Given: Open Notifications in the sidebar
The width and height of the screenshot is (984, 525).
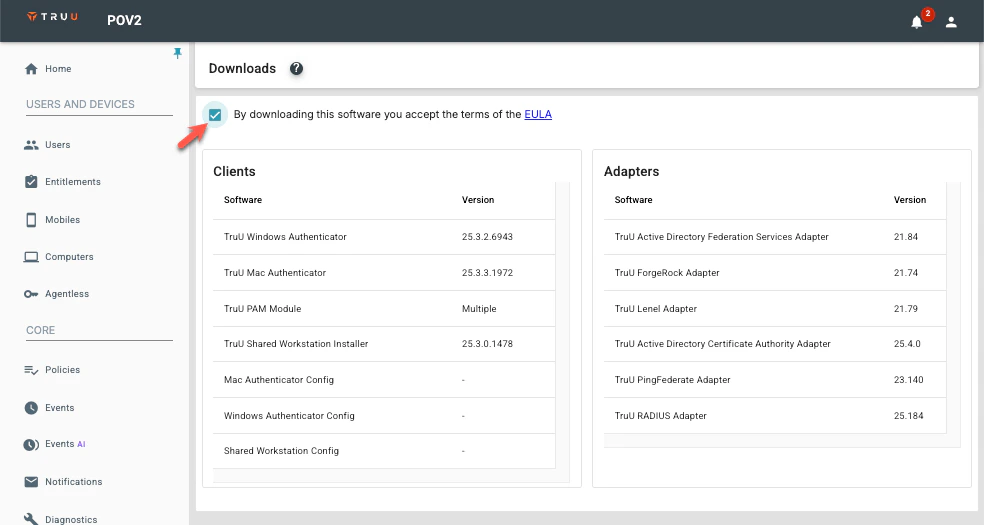Looking at the screenshot, I should 73,482.
